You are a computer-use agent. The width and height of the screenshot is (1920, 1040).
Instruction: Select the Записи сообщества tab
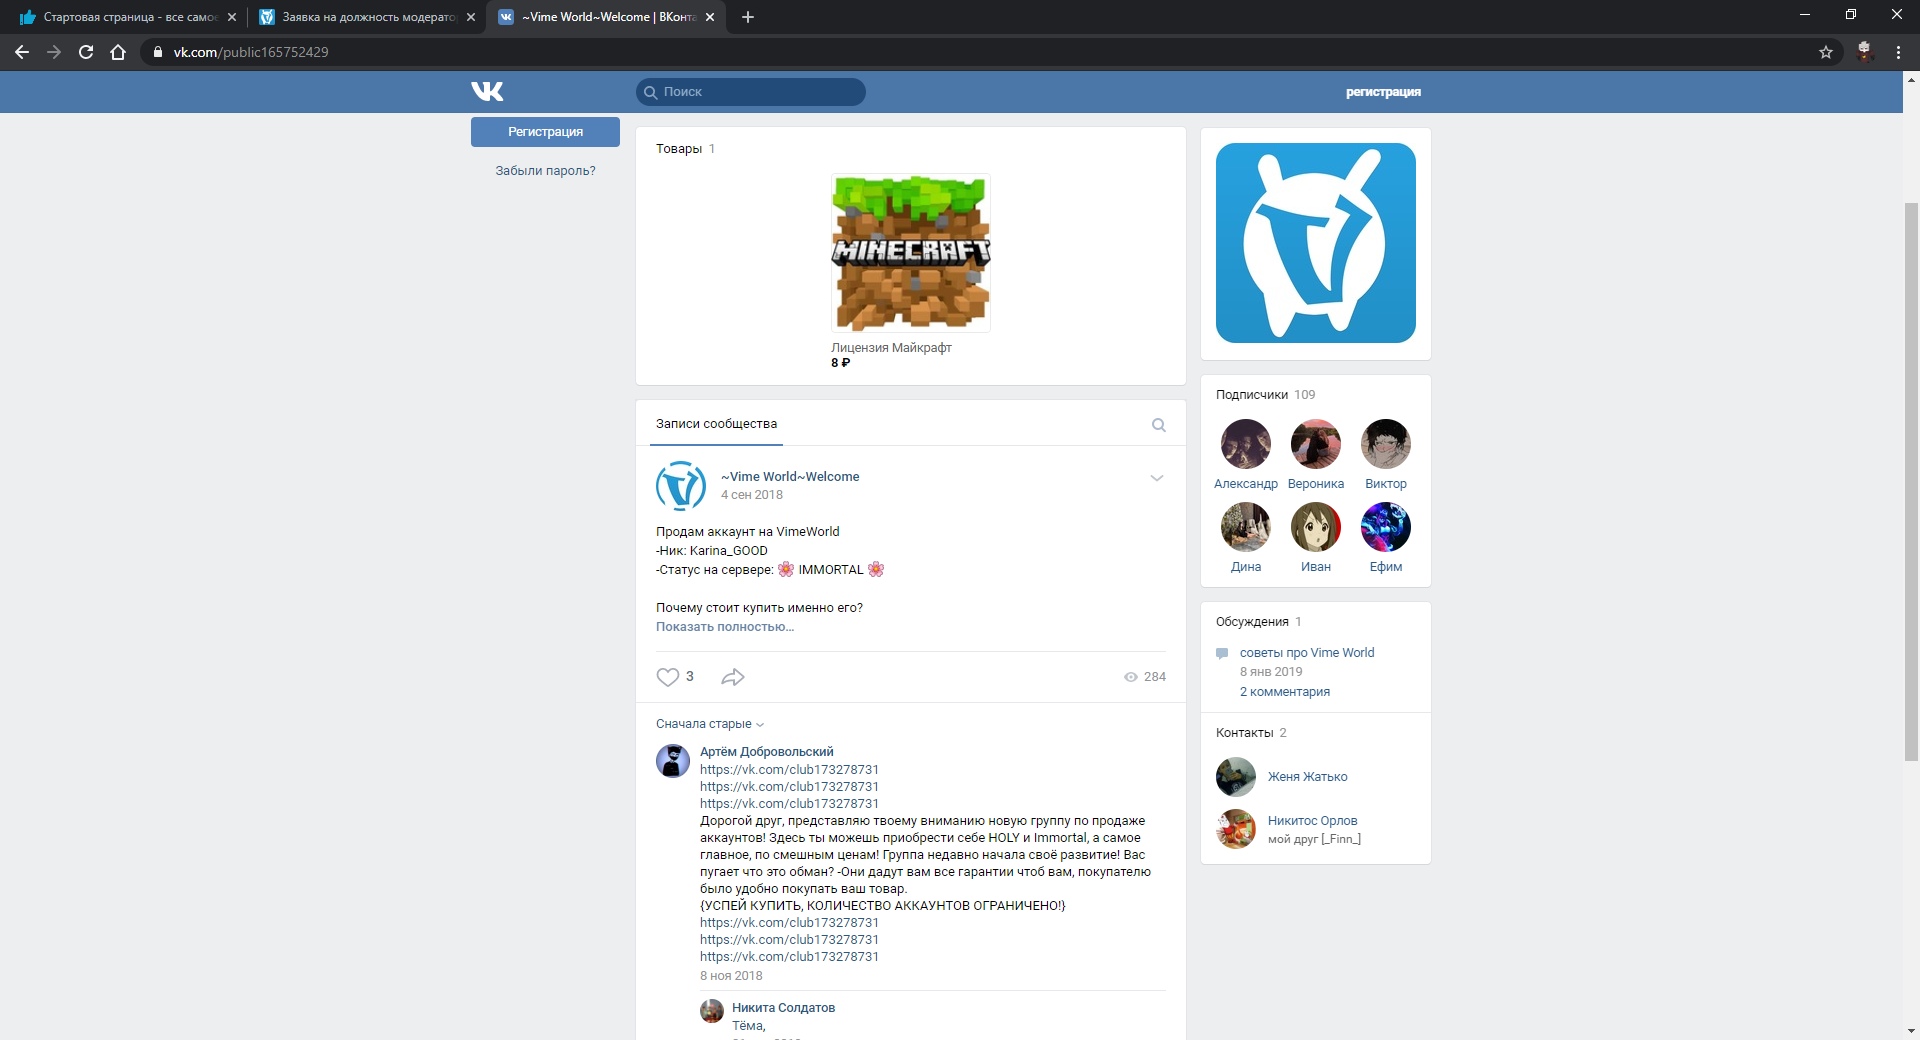point(716,424)
